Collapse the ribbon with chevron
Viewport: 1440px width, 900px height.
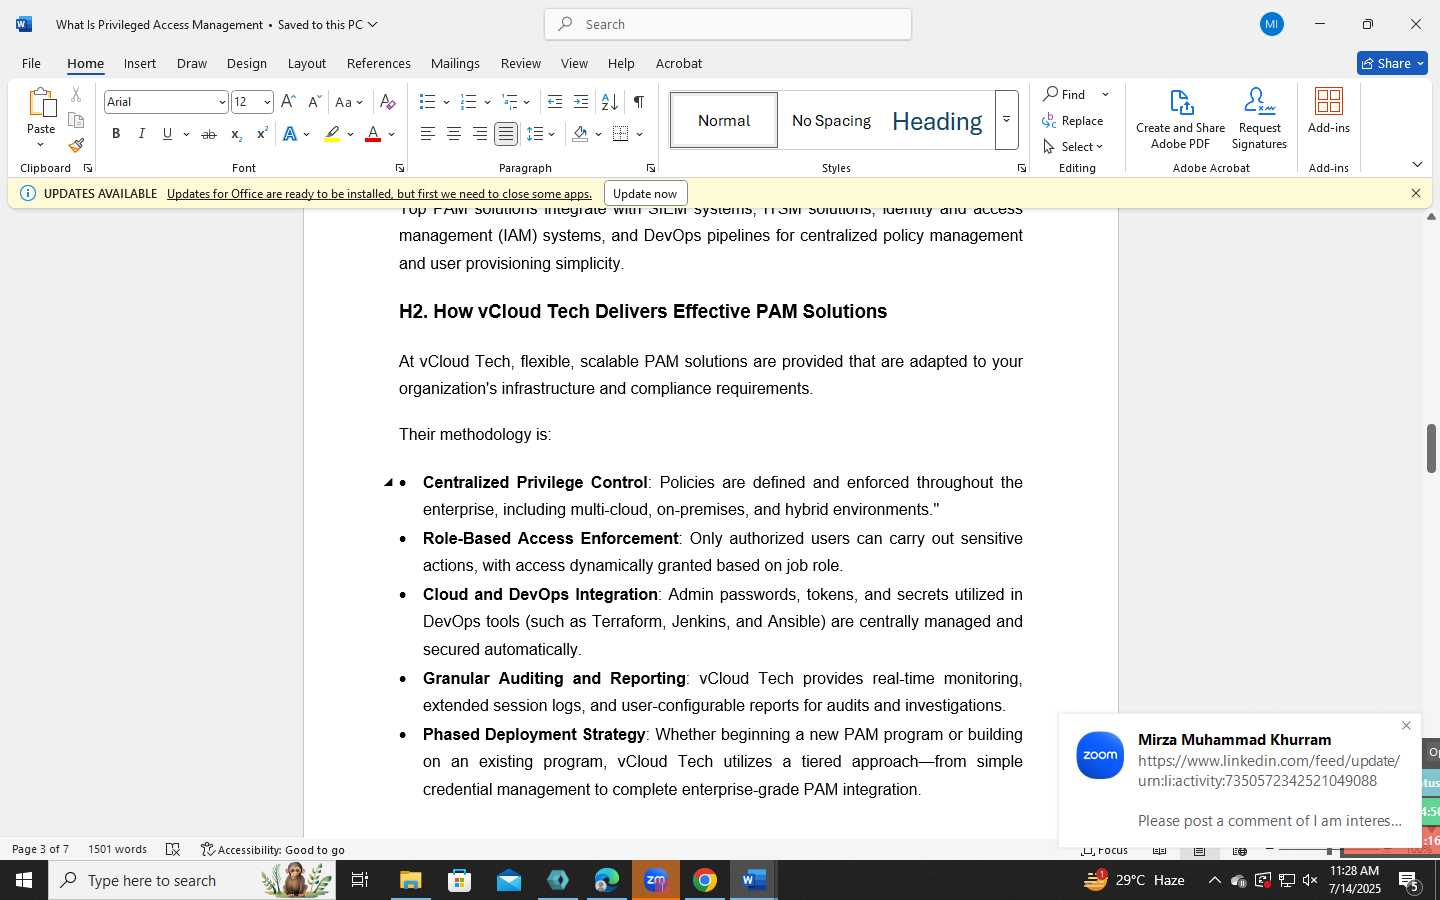coord(1417,164)
